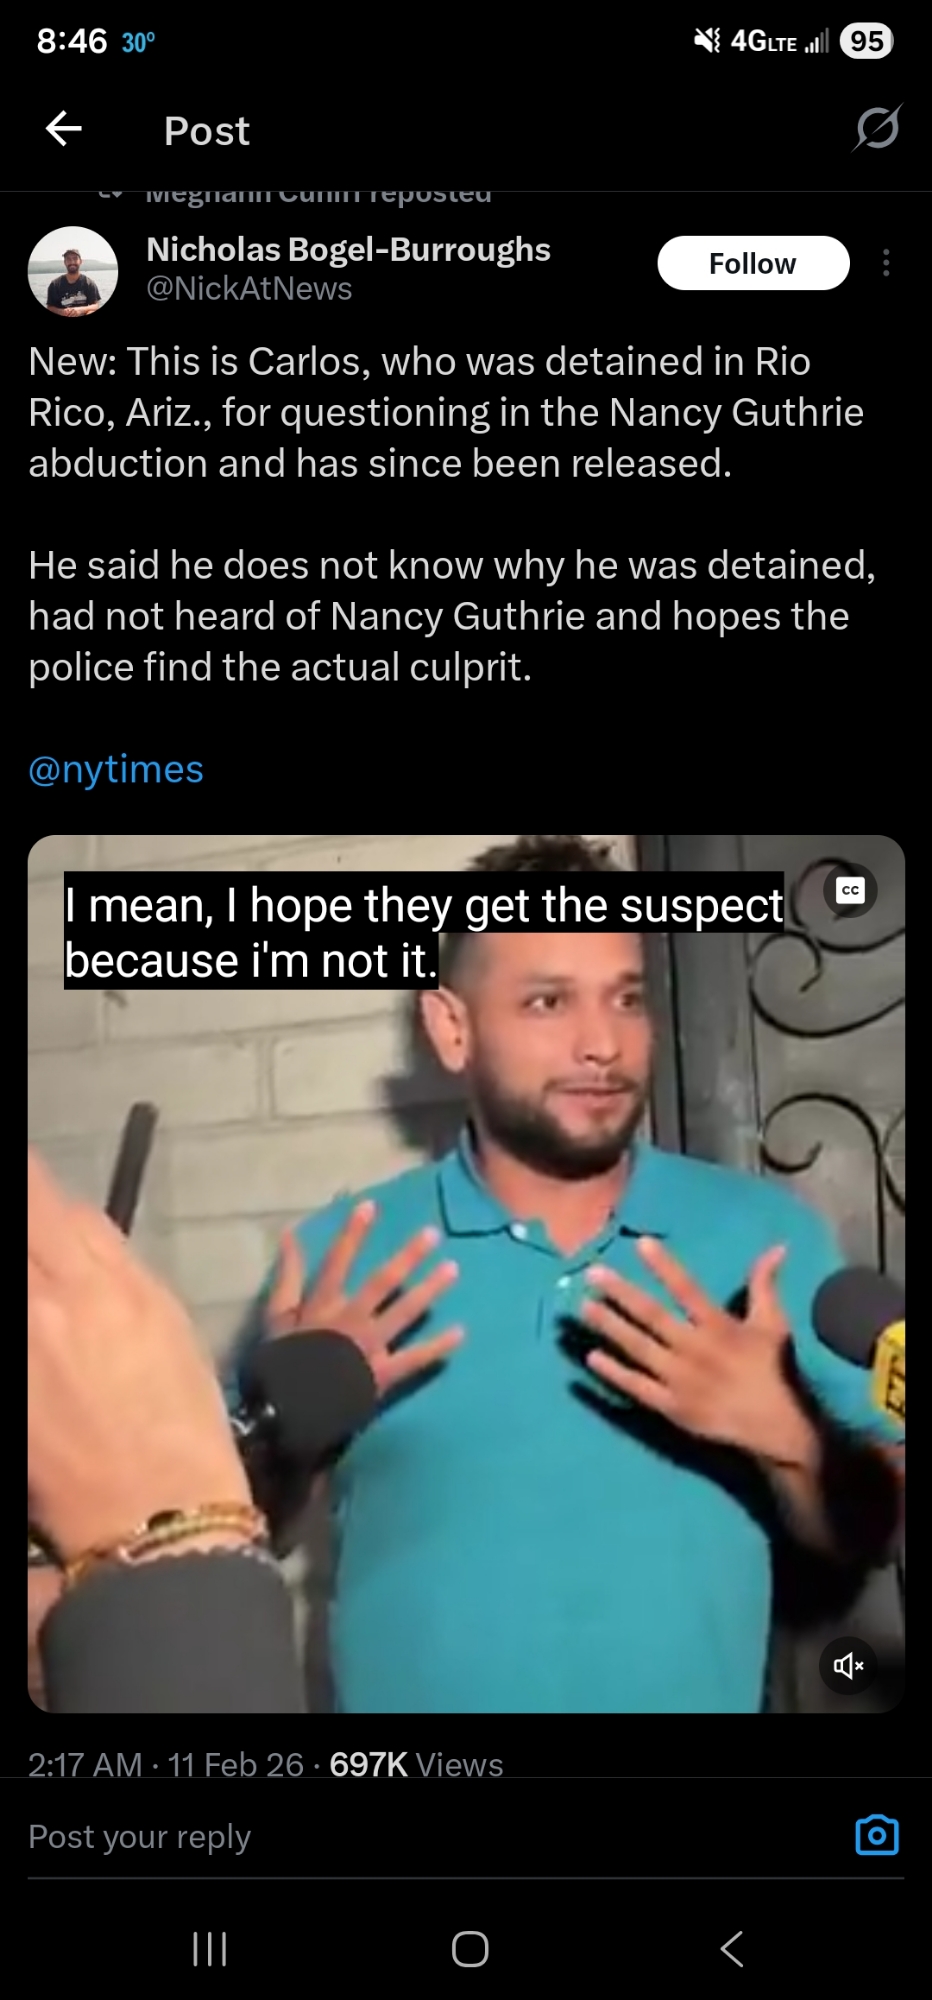The width and height of the screenshot is (932, 2000).
Task: Open the three-dot post options menu
Action: click(x=886, y=263)
